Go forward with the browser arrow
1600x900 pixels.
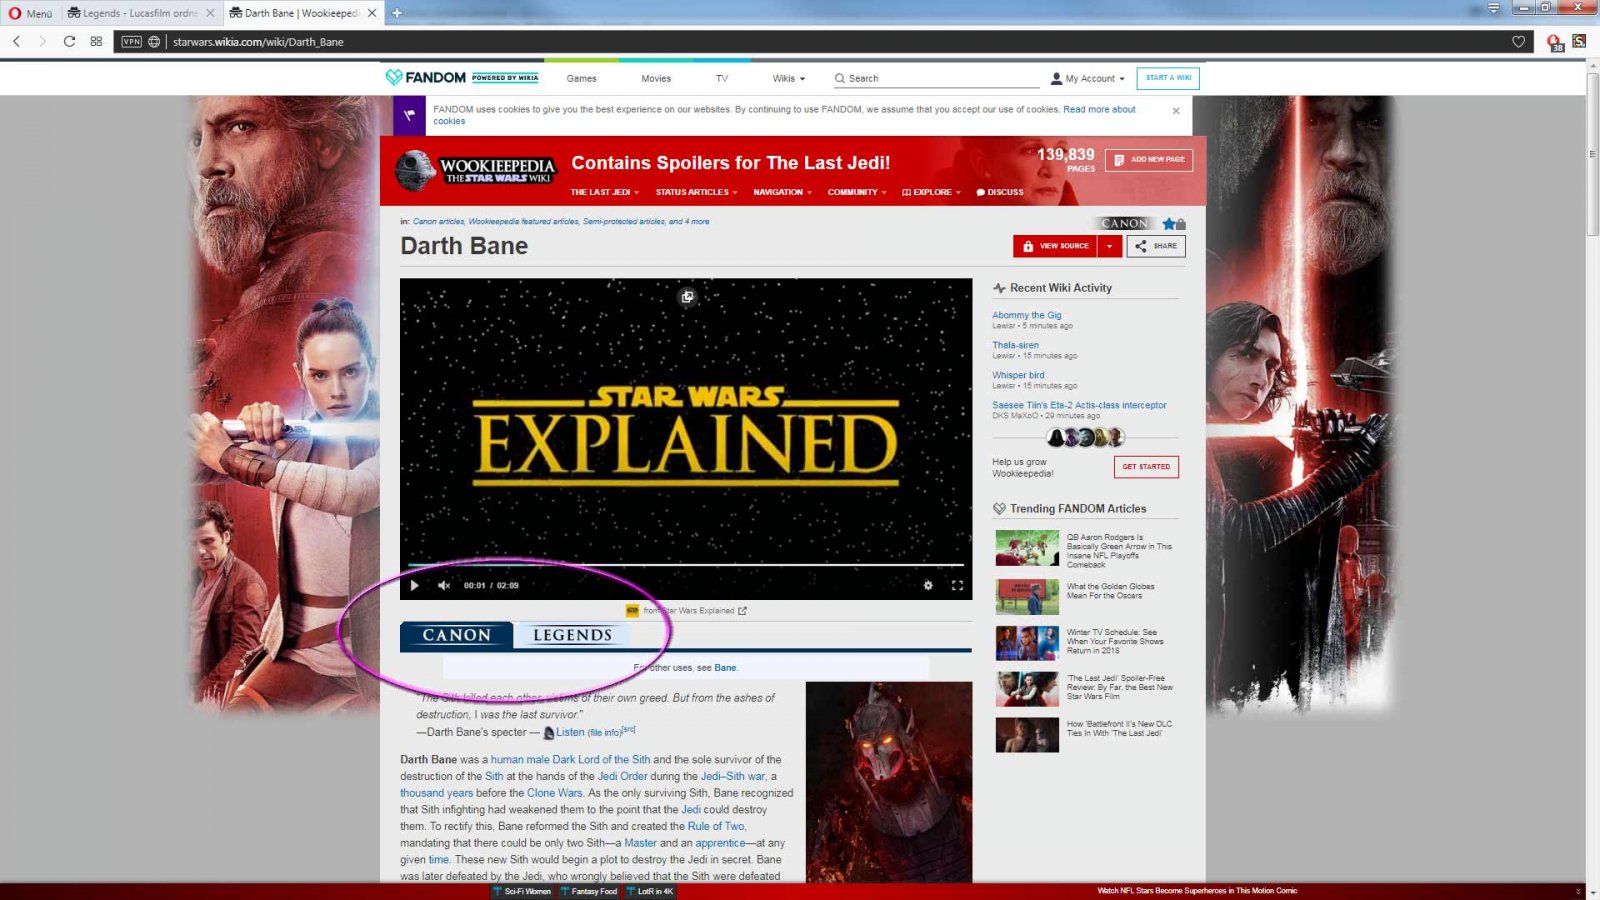tap(42, 41)
